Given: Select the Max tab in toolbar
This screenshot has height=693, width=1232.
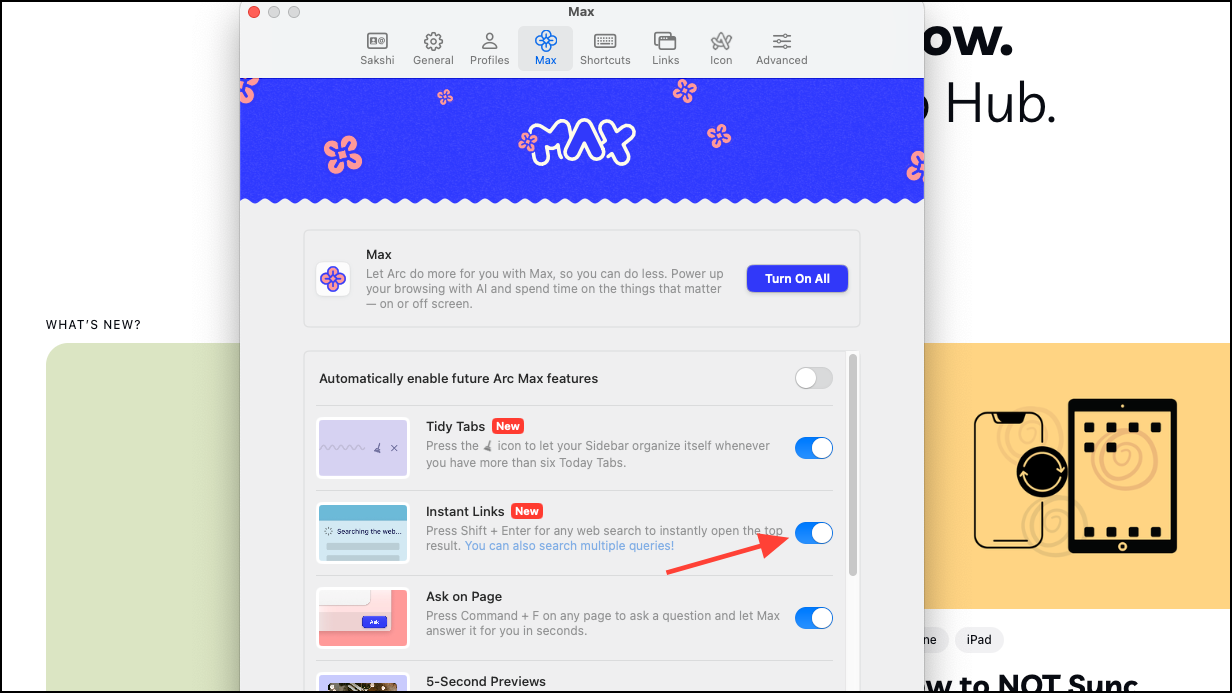Looking at the screenshot, I should tap(545, 48).
